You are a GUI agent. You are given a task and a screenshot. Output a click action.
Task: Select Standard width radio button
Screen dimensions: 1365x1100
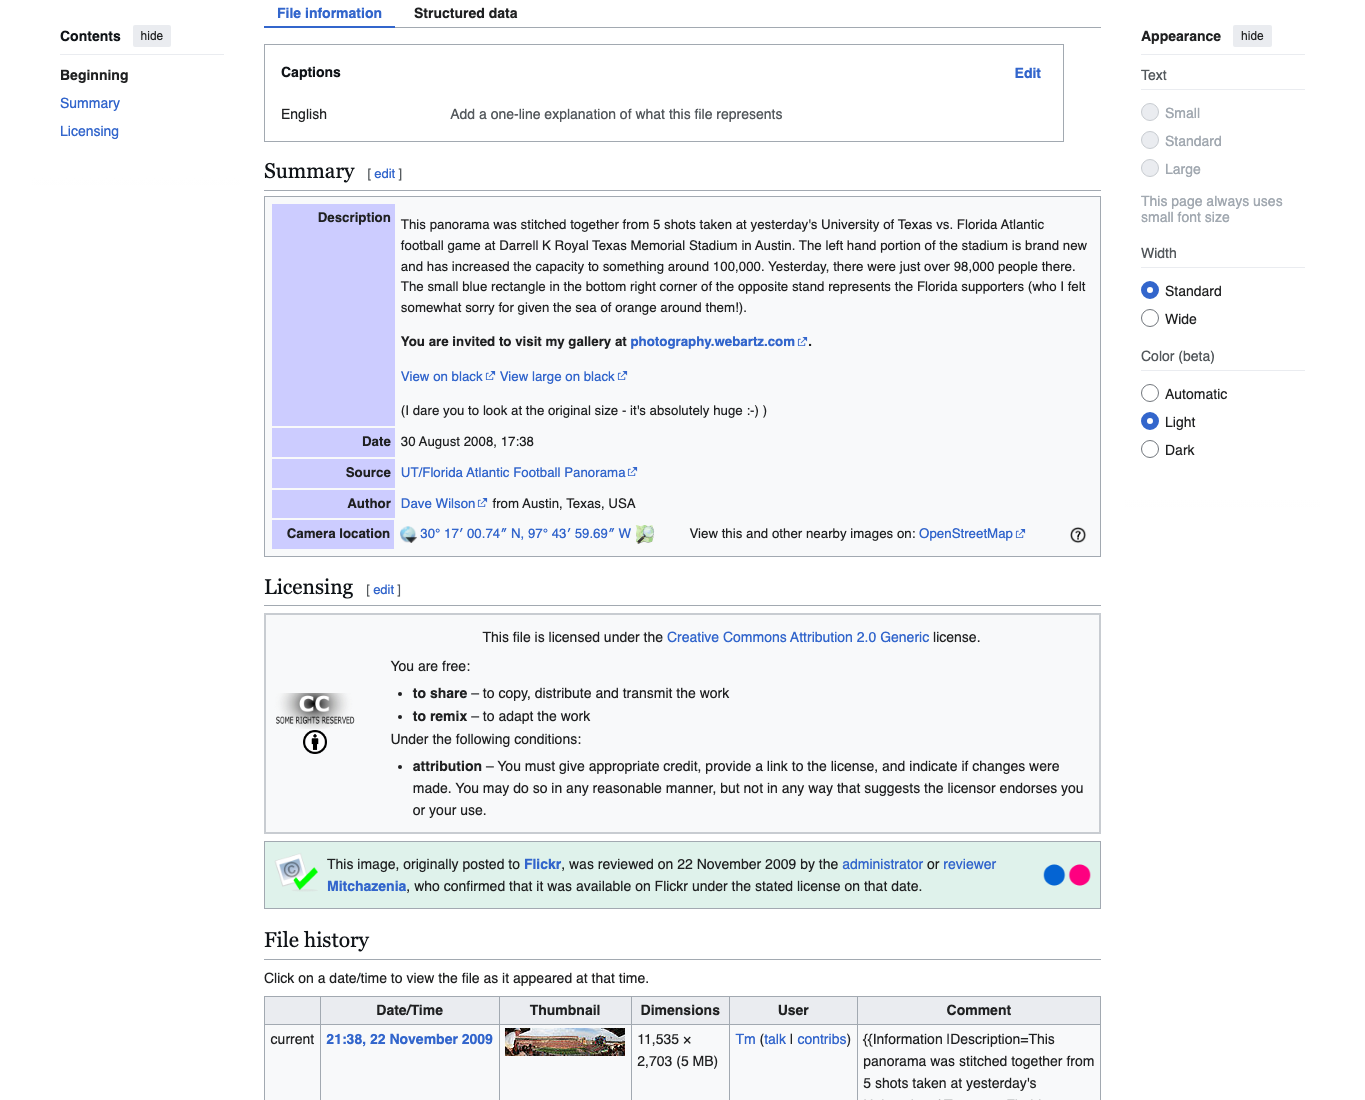tap(1150, 290)
